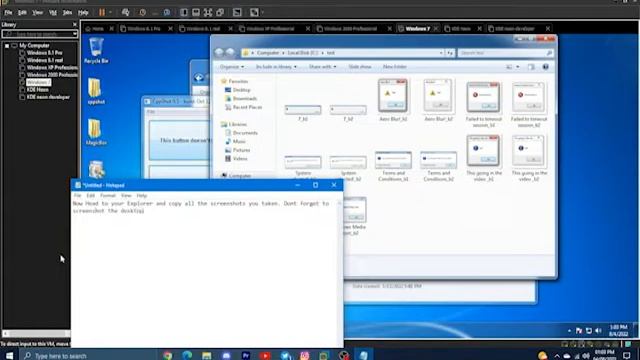640x360 pixels.
Task: Select Windows 8.1 Pro in library
Action: pyautogui.click(x=44, y=53)
